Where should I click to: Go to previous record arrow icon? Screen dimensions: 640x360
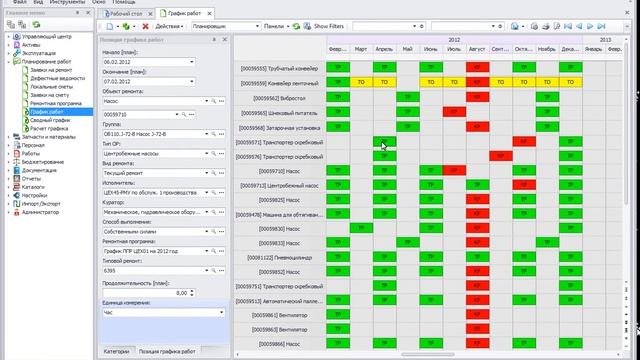pos(579,26)
